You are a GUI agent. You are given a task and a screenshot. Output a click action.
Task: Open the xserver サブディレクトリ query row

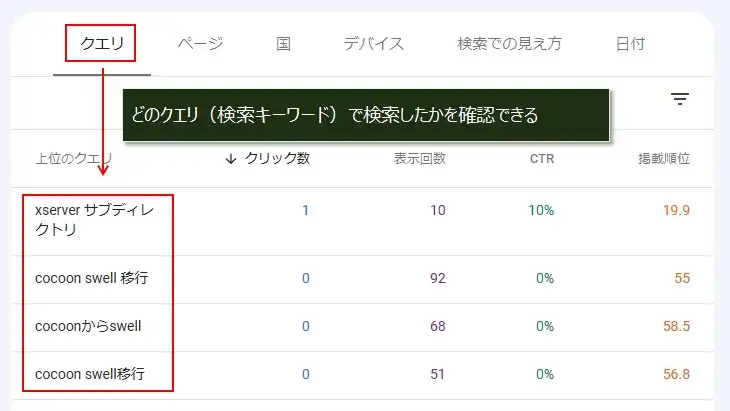[362, 222]
